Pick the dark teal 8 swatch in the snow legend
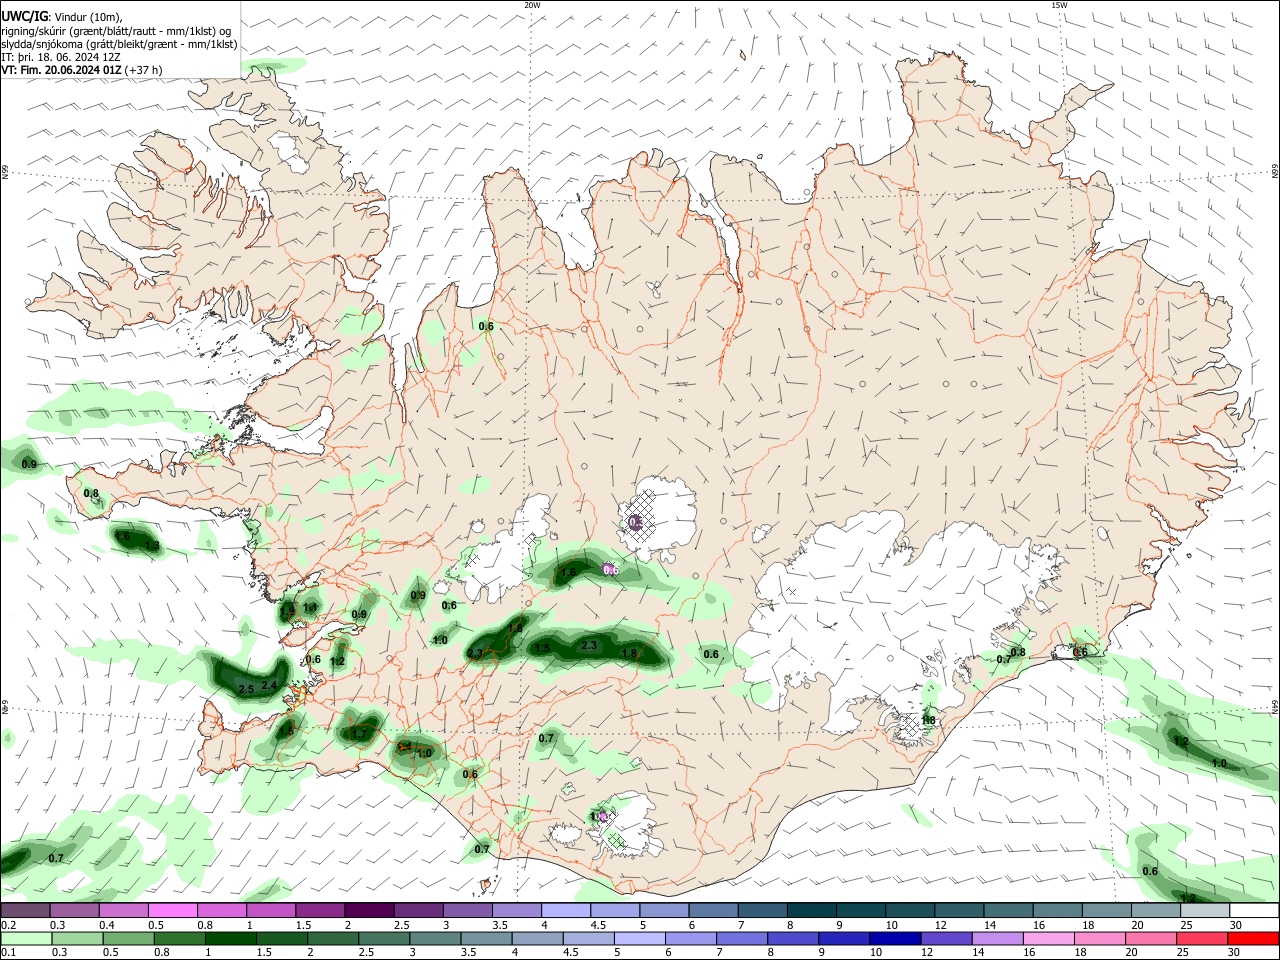Screen dimensions: 1280x960 pyautogui.click(x=813, y=910)
